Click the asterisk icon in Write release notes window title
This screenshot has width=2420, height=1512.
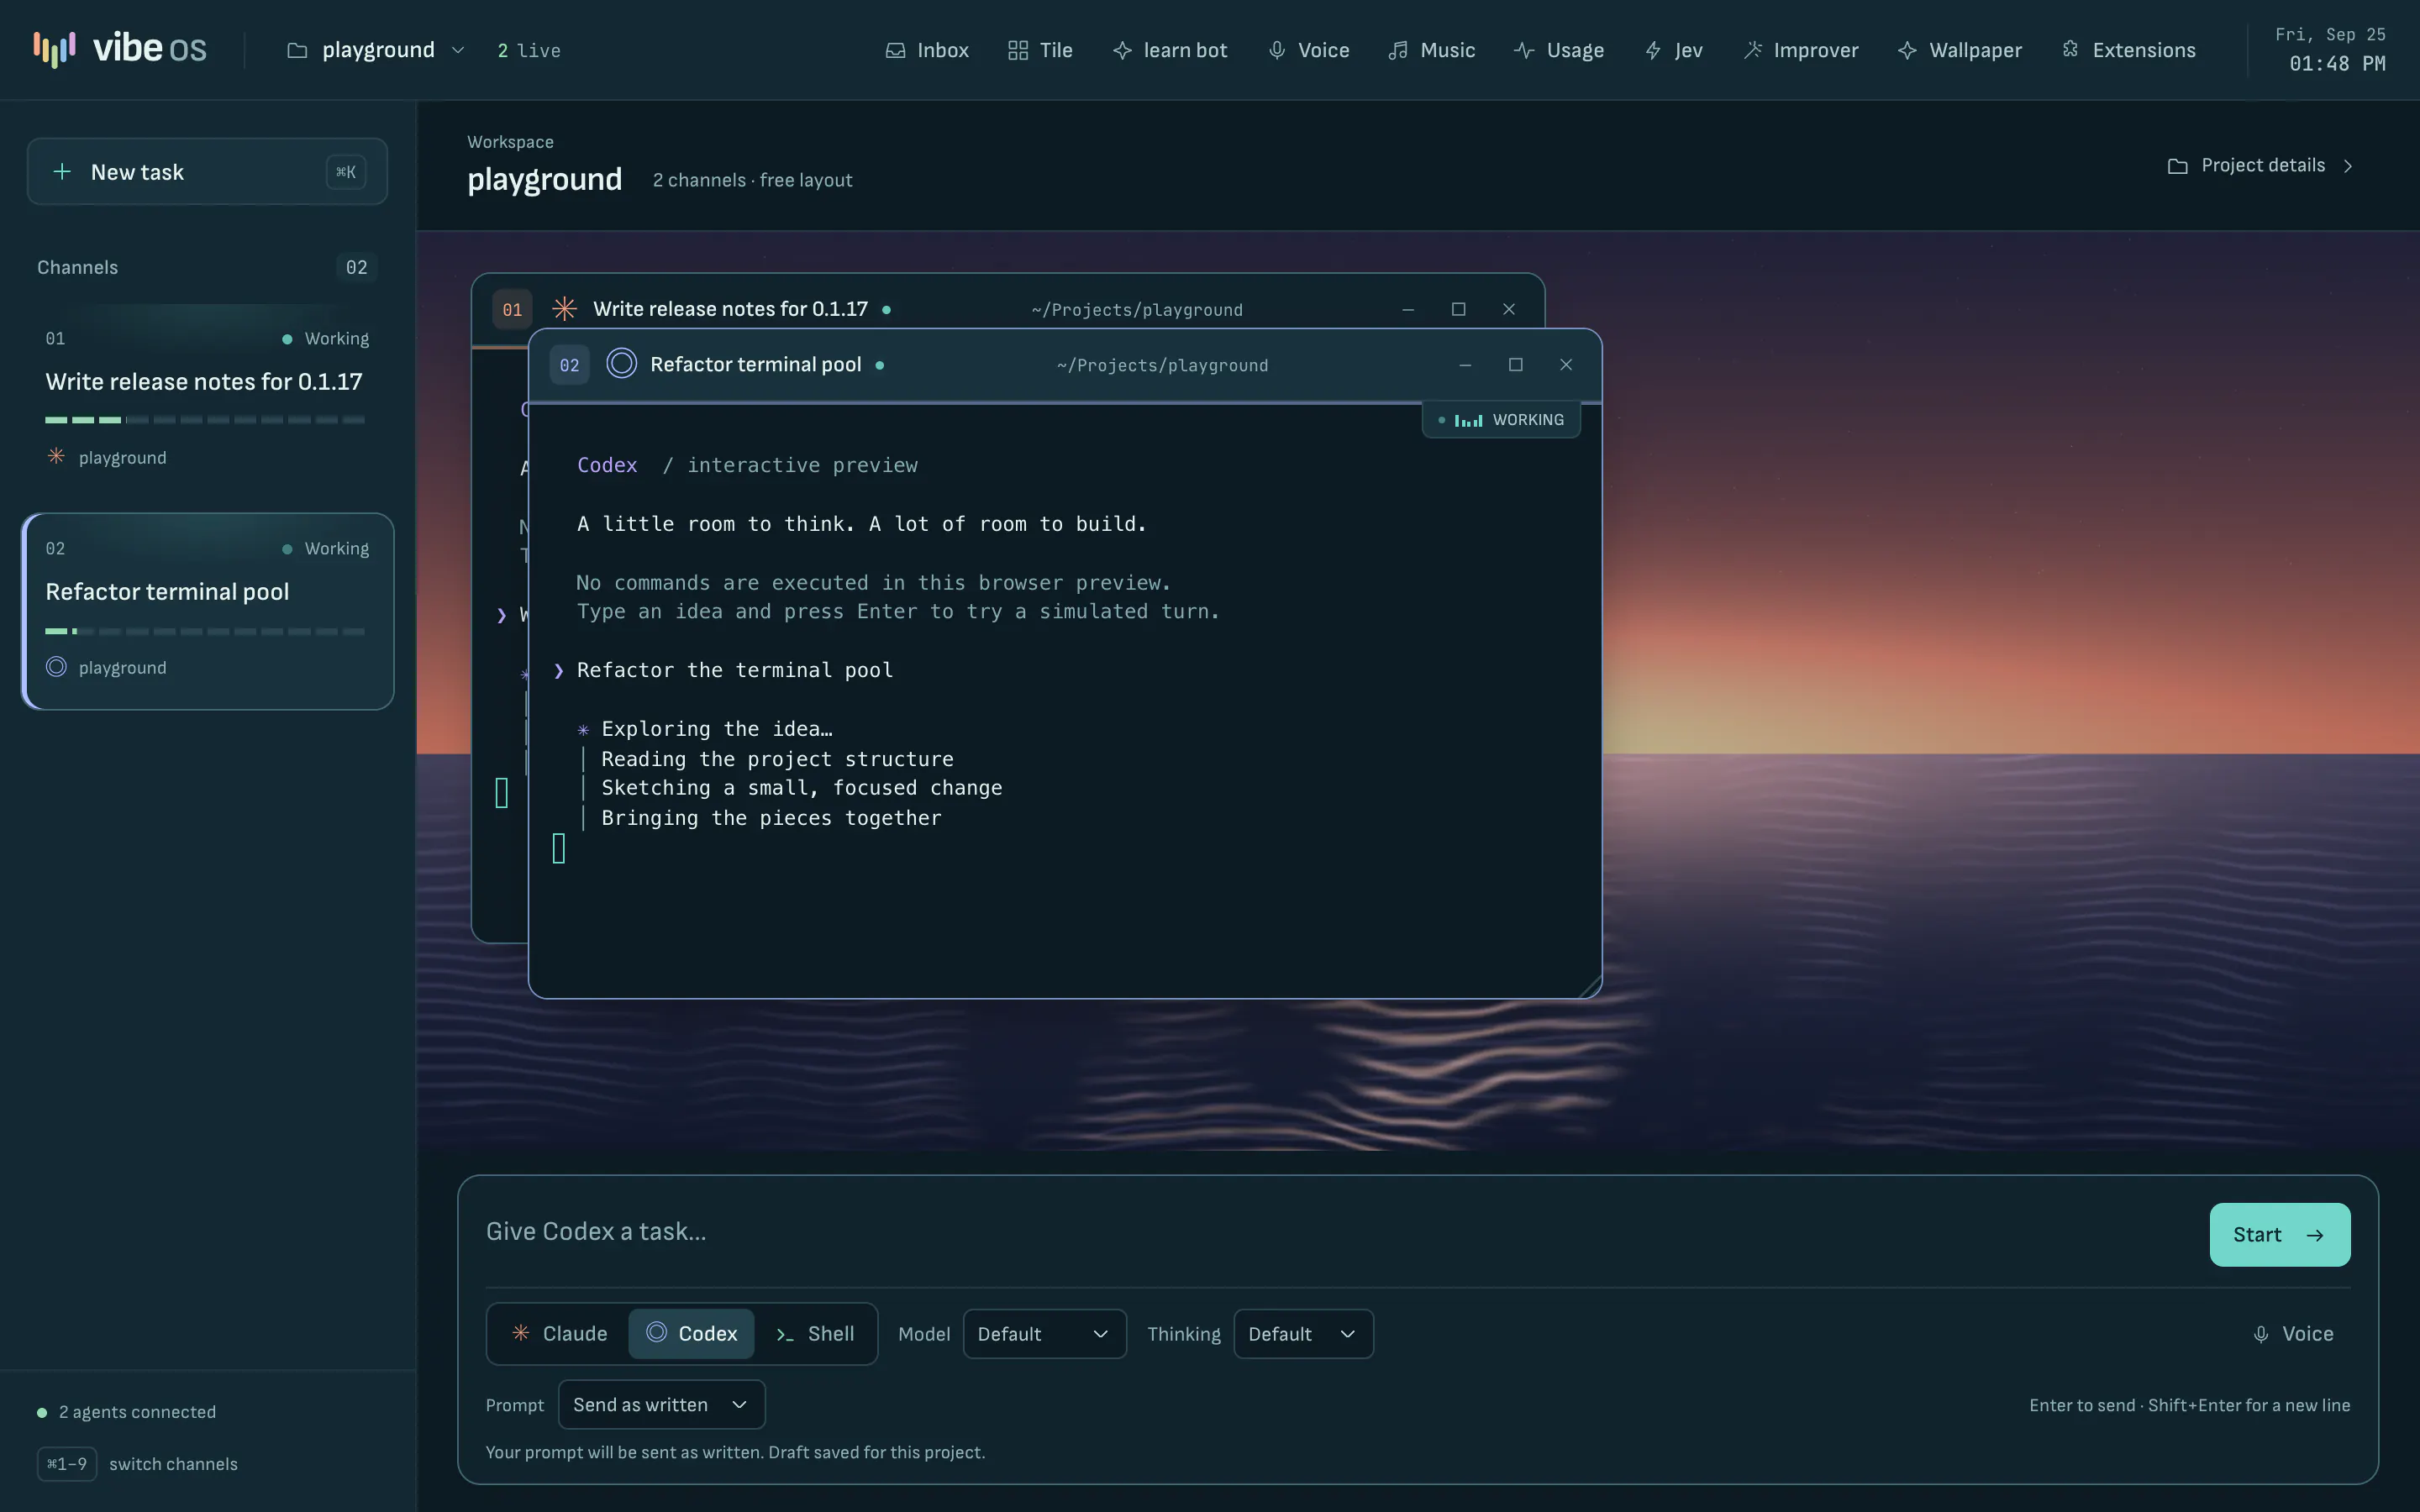pos(564,308)
